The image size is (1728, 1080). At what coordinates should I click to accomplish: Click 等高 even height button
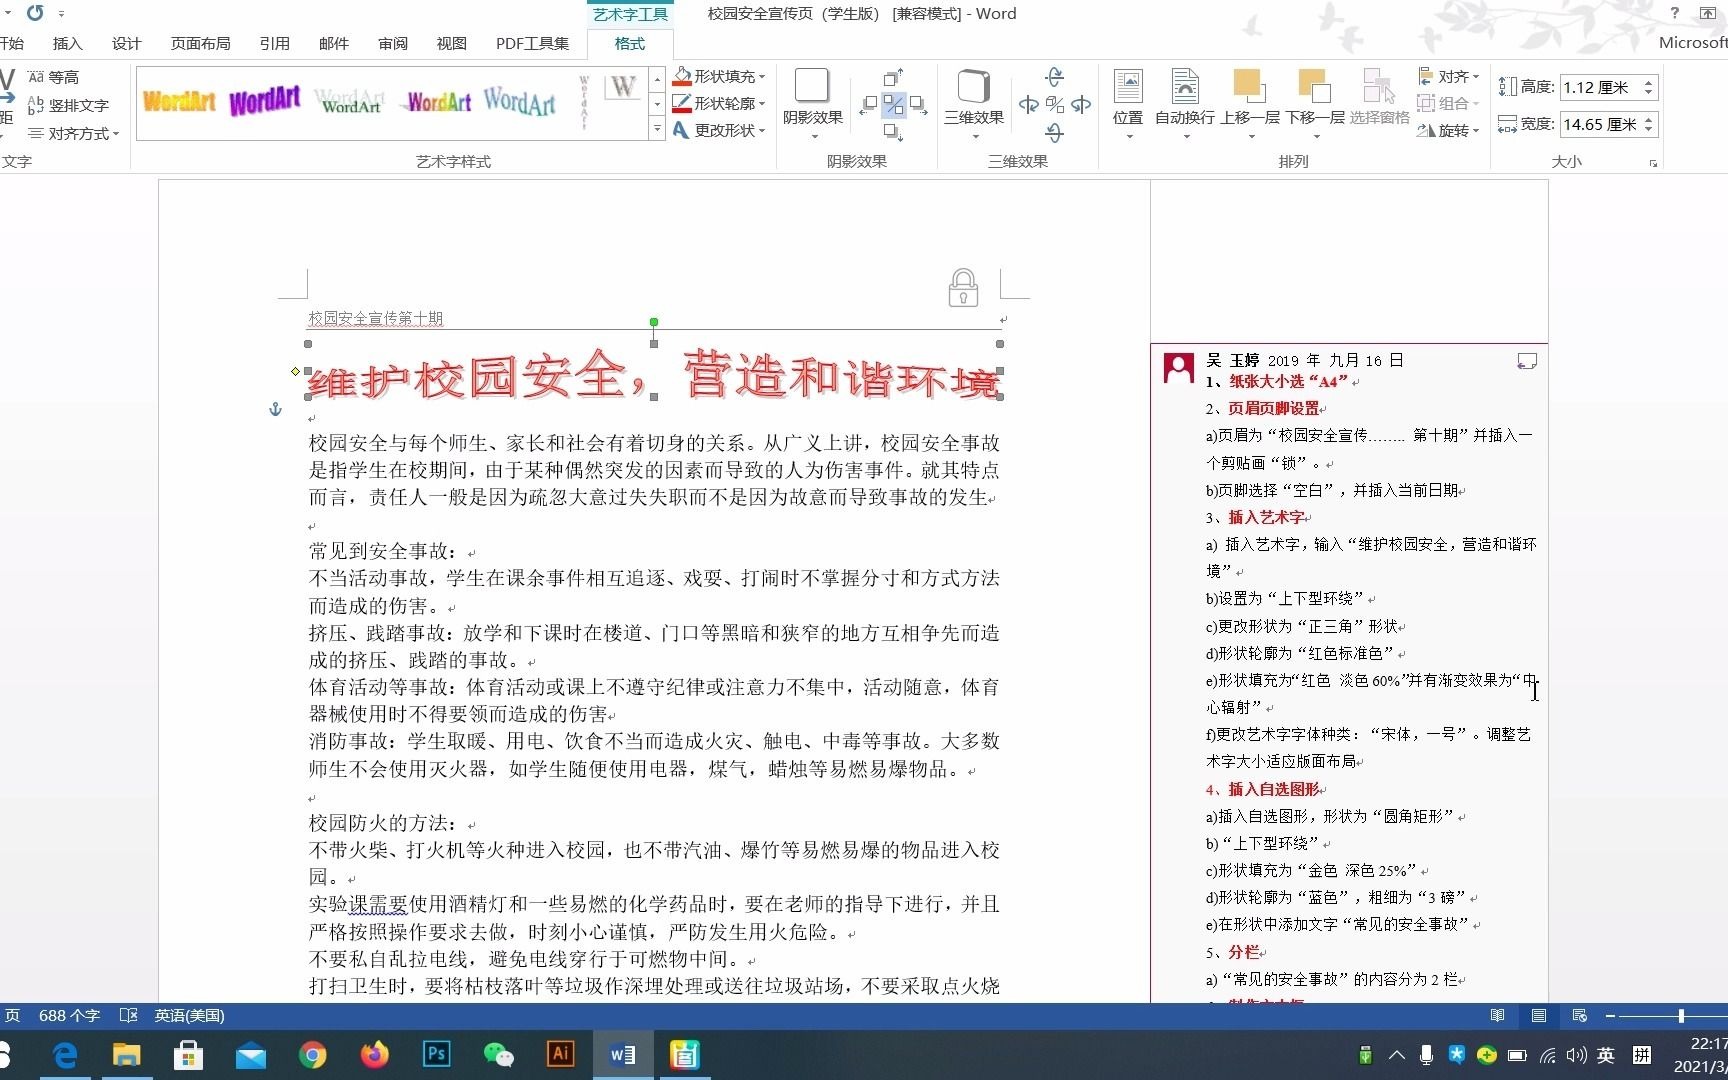[x=53, y=77]
